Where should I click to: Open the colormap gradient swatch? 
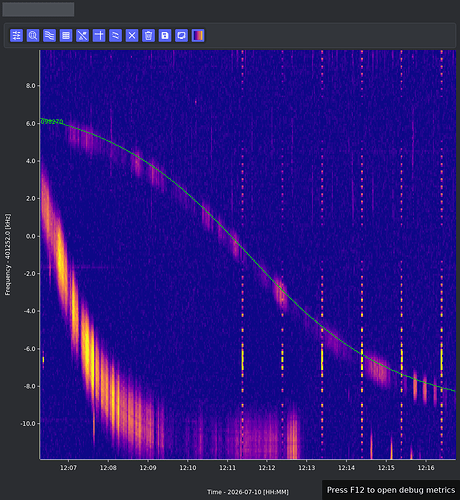pyautogui.click(x=198, y=35)
